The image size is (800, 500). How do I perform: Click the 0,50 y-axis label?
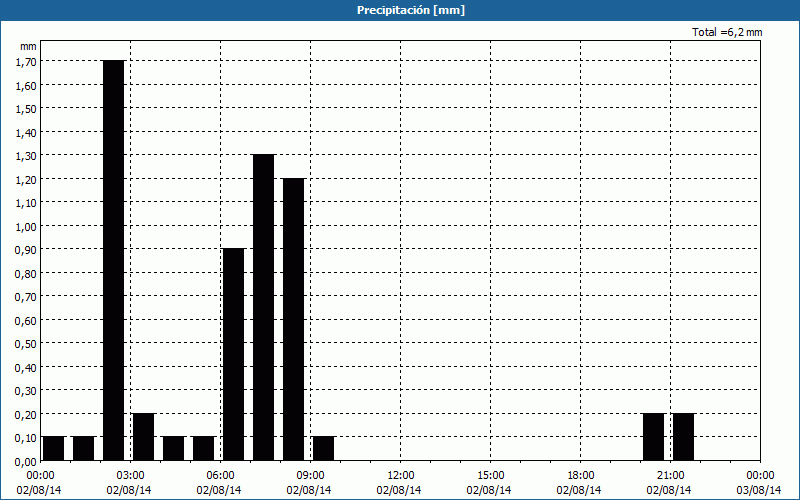point(26,344)
